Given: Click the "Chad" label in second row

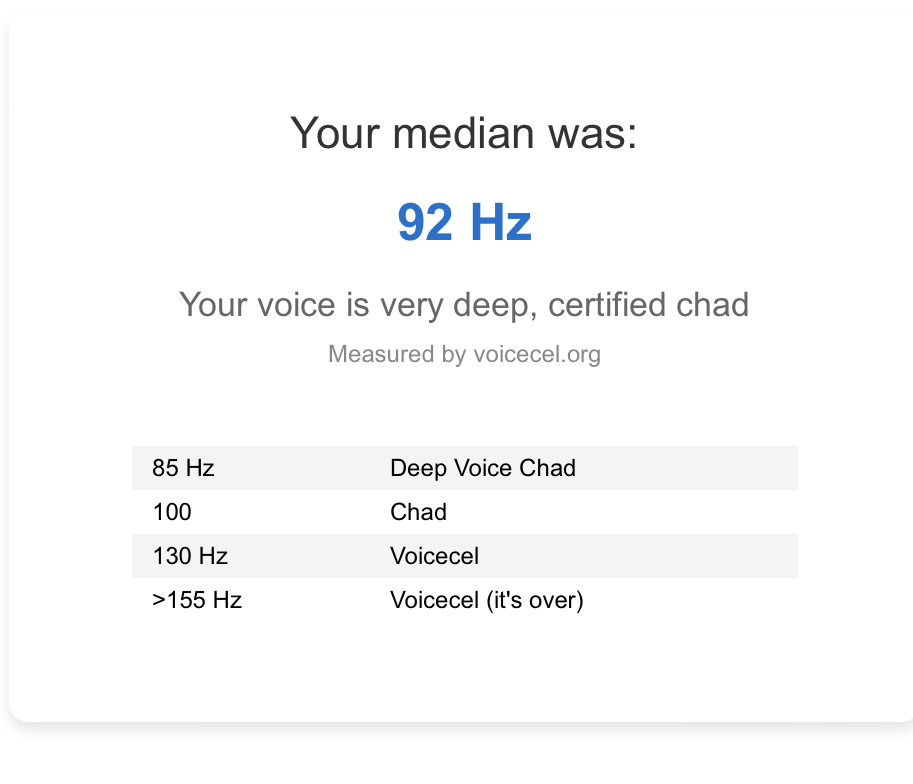Looking at the screenshot, I should click(x=418, y=512).
